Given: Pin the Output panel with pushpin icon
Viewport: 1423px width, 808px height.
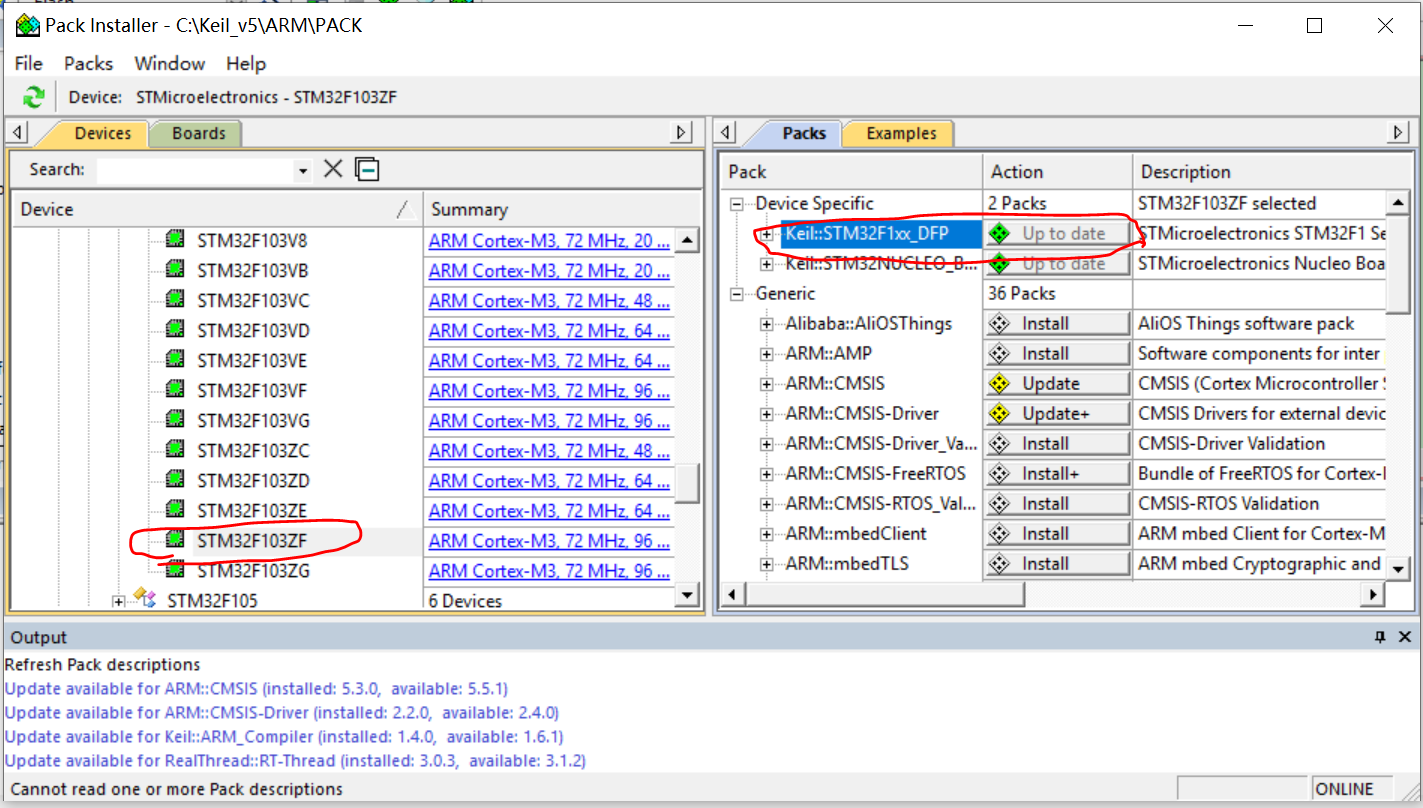Looking at the screenshot, I should pos(1380,637).
